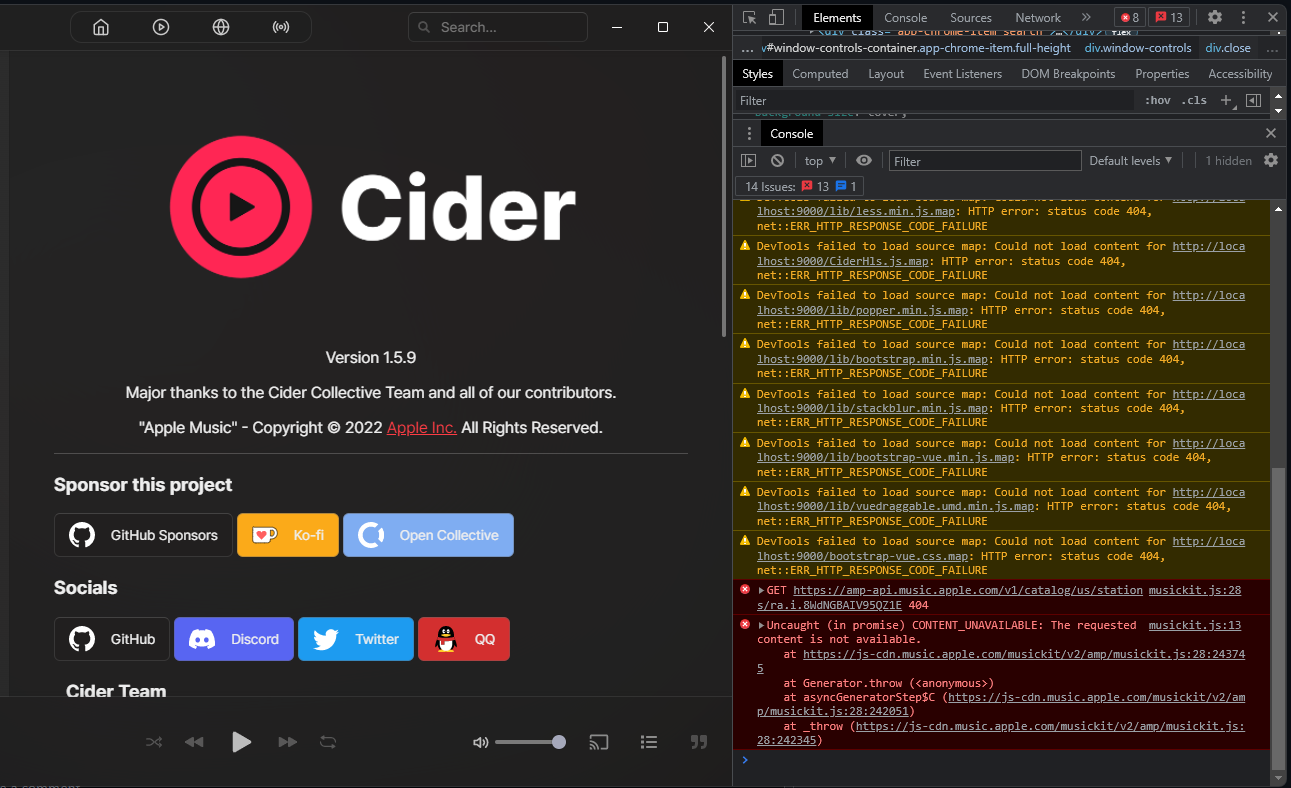Screen dimensions: 1291x788
Task: Clear the console
Action: pos(777,160)
